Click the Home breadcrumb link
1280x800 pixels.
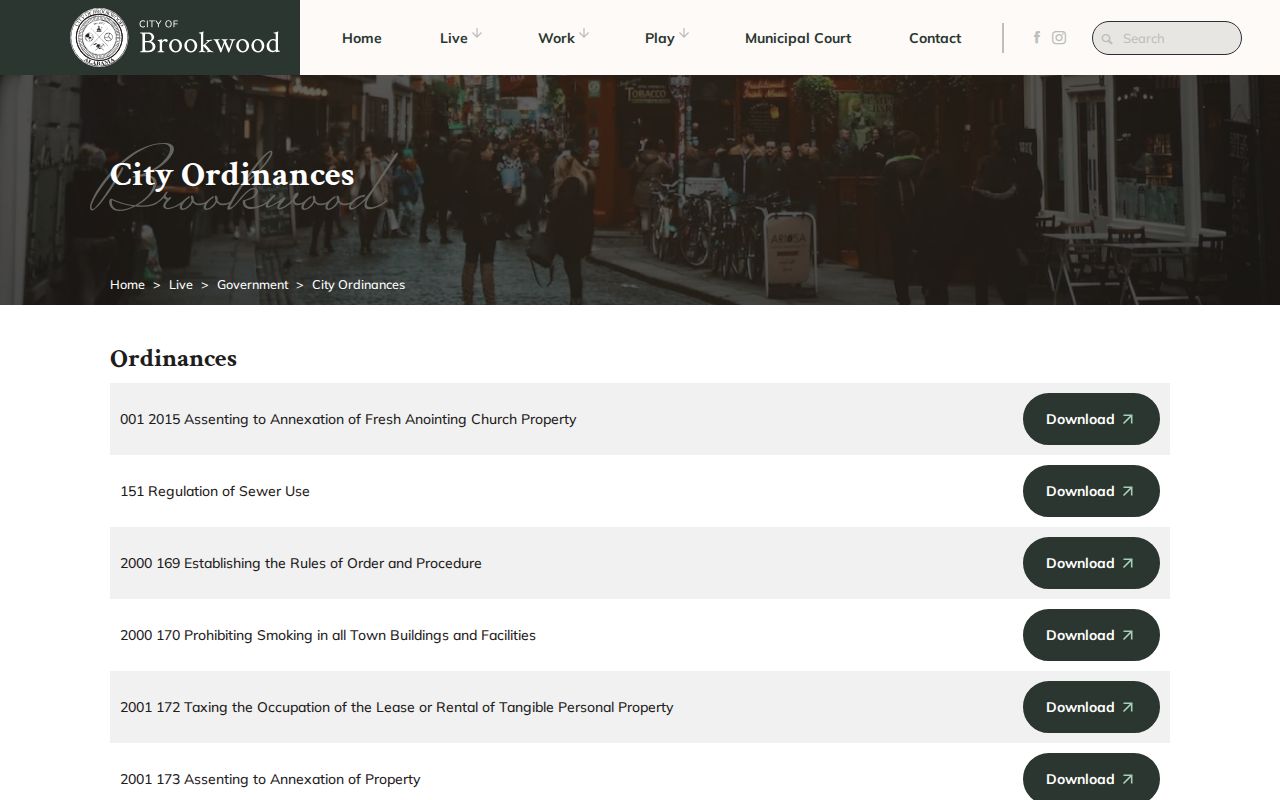[127, 285]
